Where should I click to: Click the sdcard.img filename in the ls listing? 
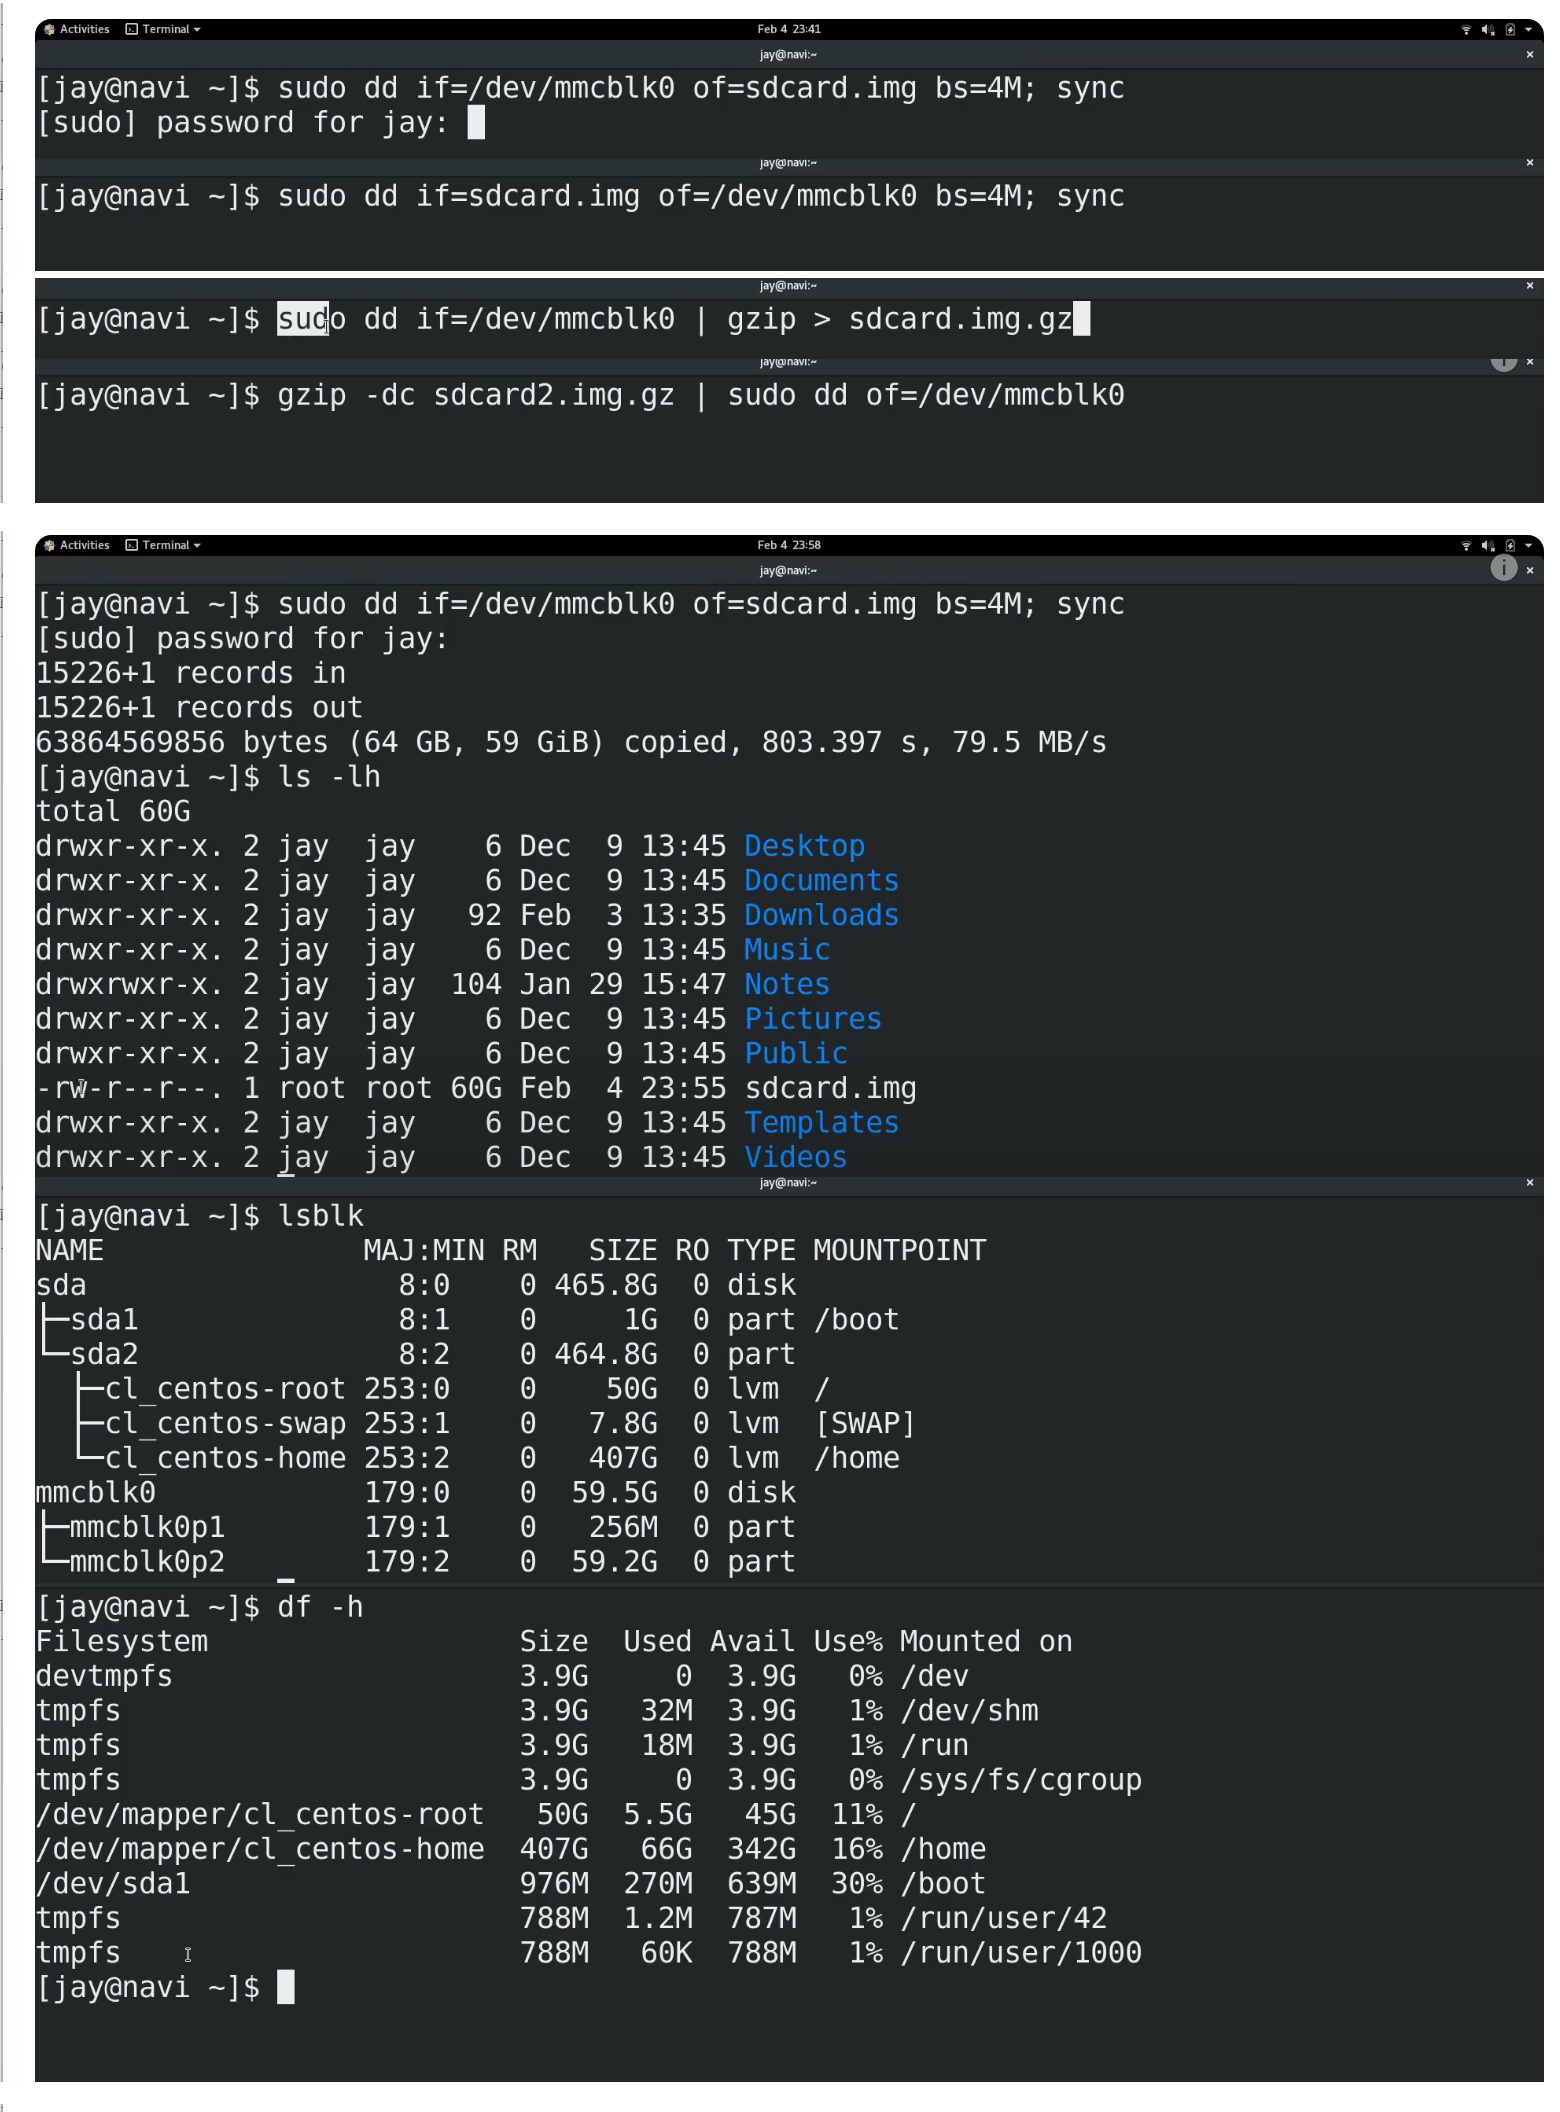point(830,1089)
